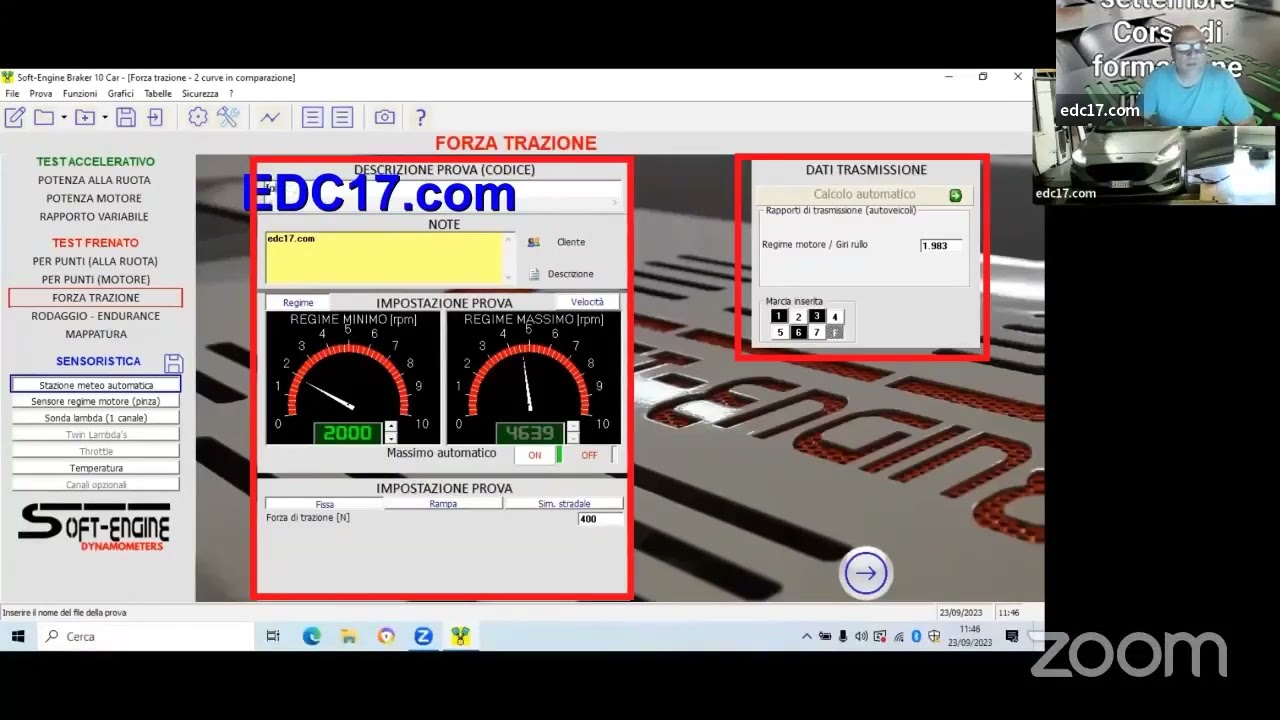The width and height of the screenshot is (1280, 720).
Task: Click the export/exit arrow toolbar icon
Action: click(155, 117)
